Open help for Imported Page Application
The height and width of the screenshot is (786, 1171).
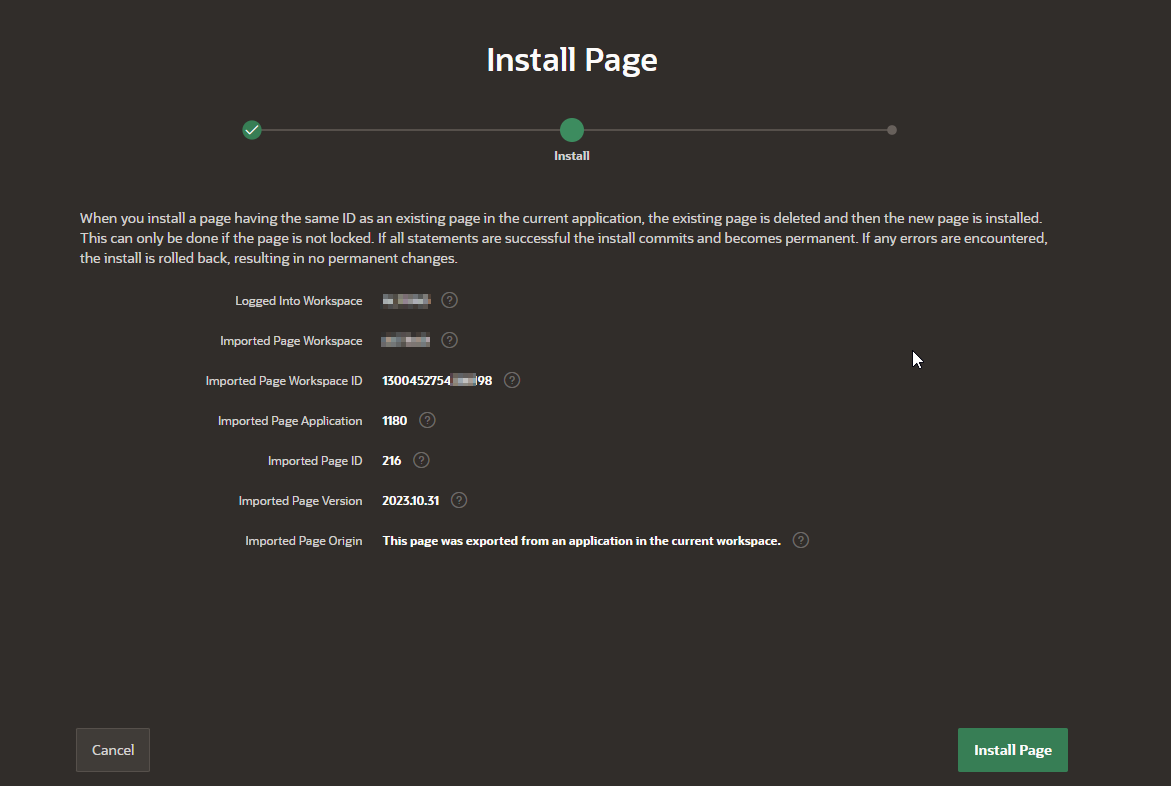(426, 419)
